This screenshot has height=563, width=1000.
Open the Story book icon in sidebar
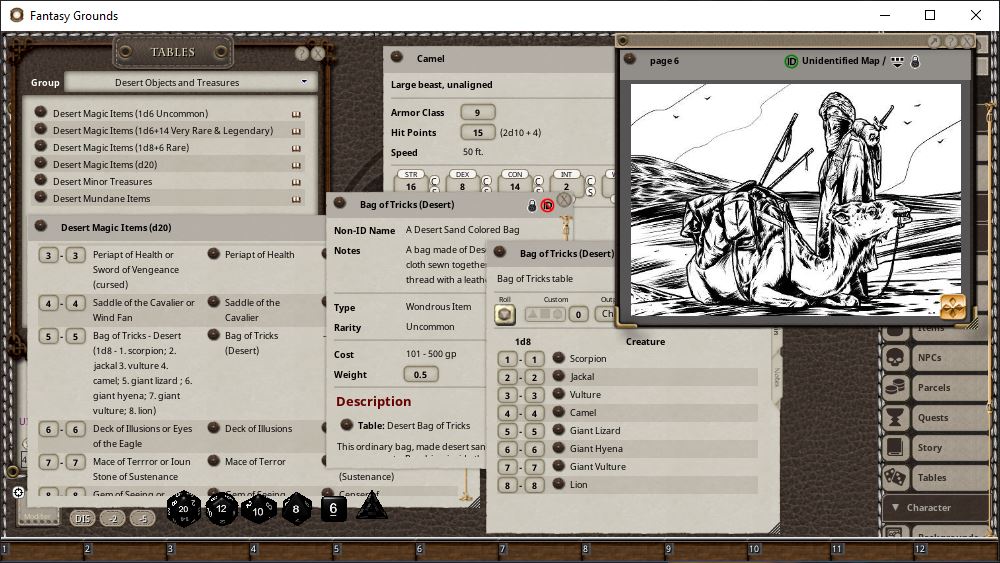tap(895, 448)
